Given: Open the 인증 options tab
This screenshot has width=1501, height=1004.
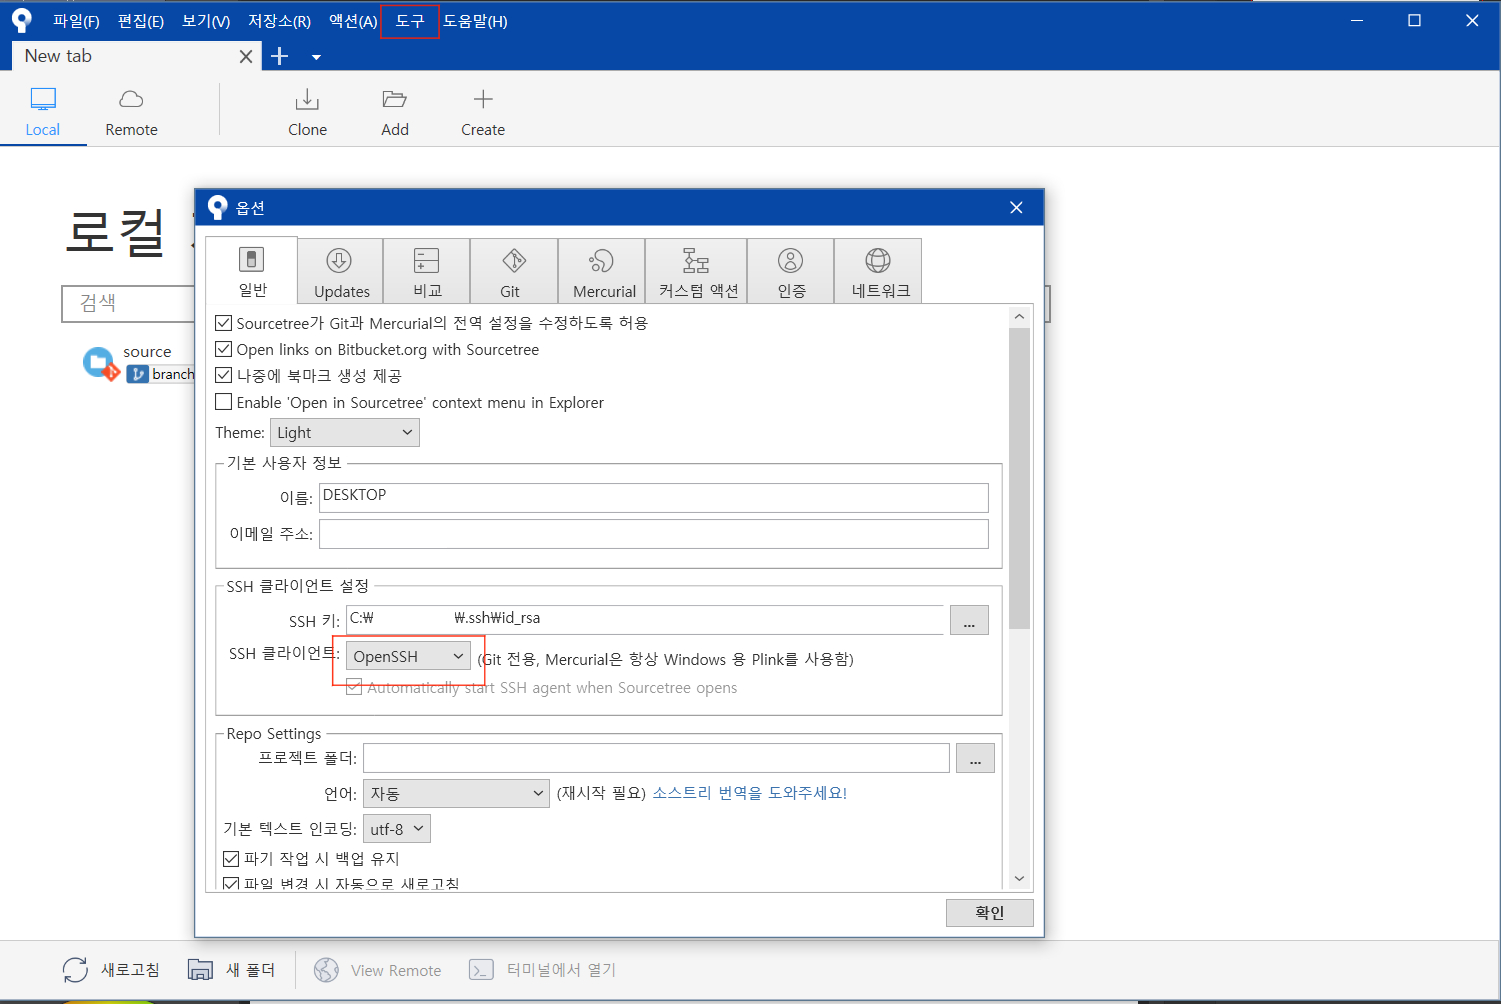Looking at the screenshot, I should tap(791, 271).
